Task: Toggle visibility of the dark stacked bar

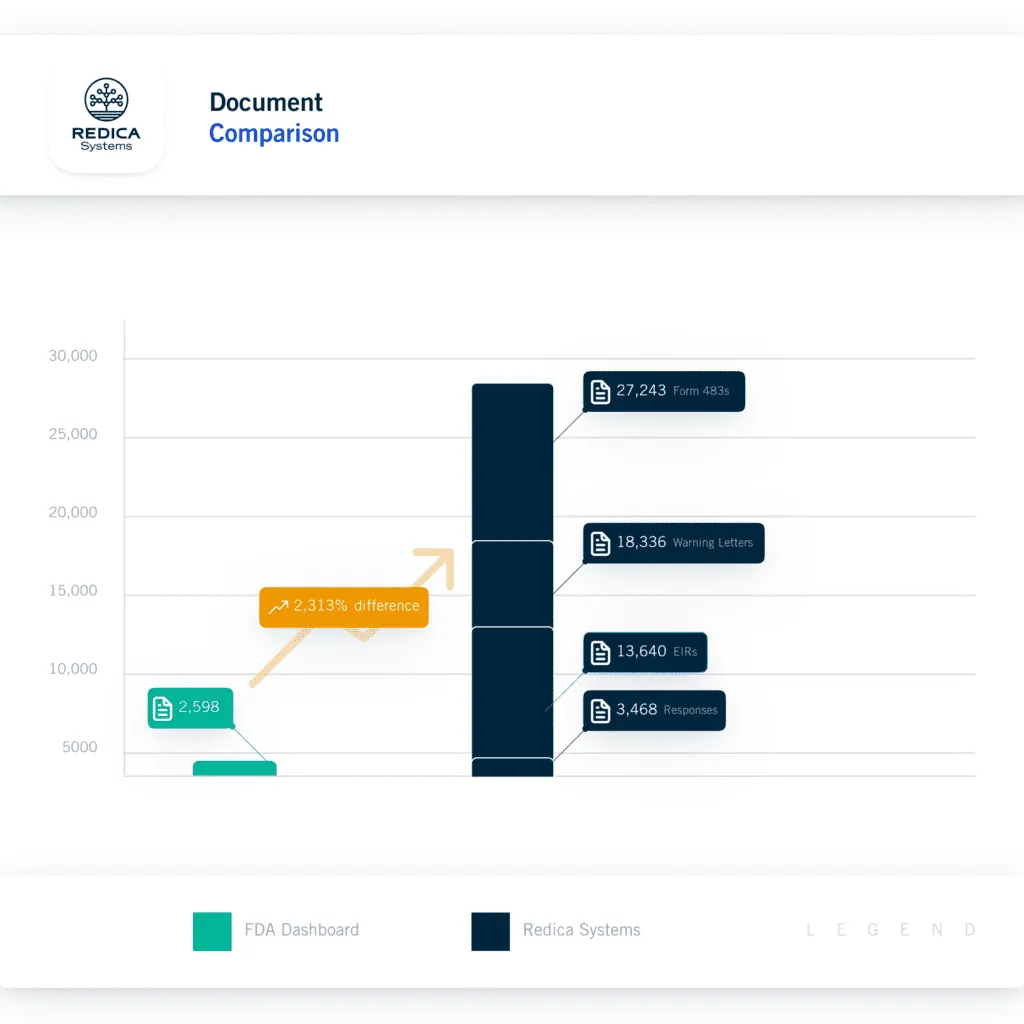Action: coord(512,580)
